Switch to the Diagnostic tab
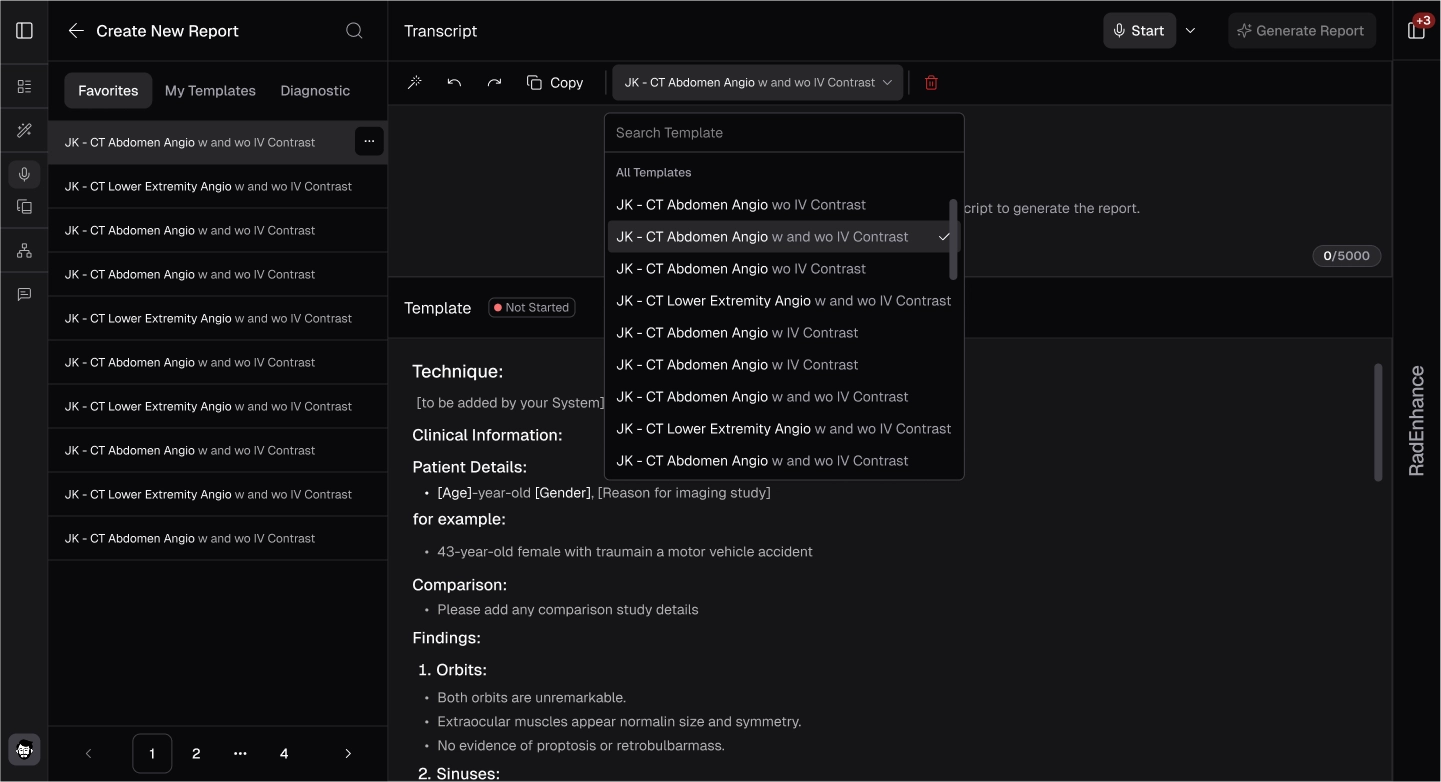Image resolution: width=1441 pixels, height=782 pixels. click(x=315, y=90)
